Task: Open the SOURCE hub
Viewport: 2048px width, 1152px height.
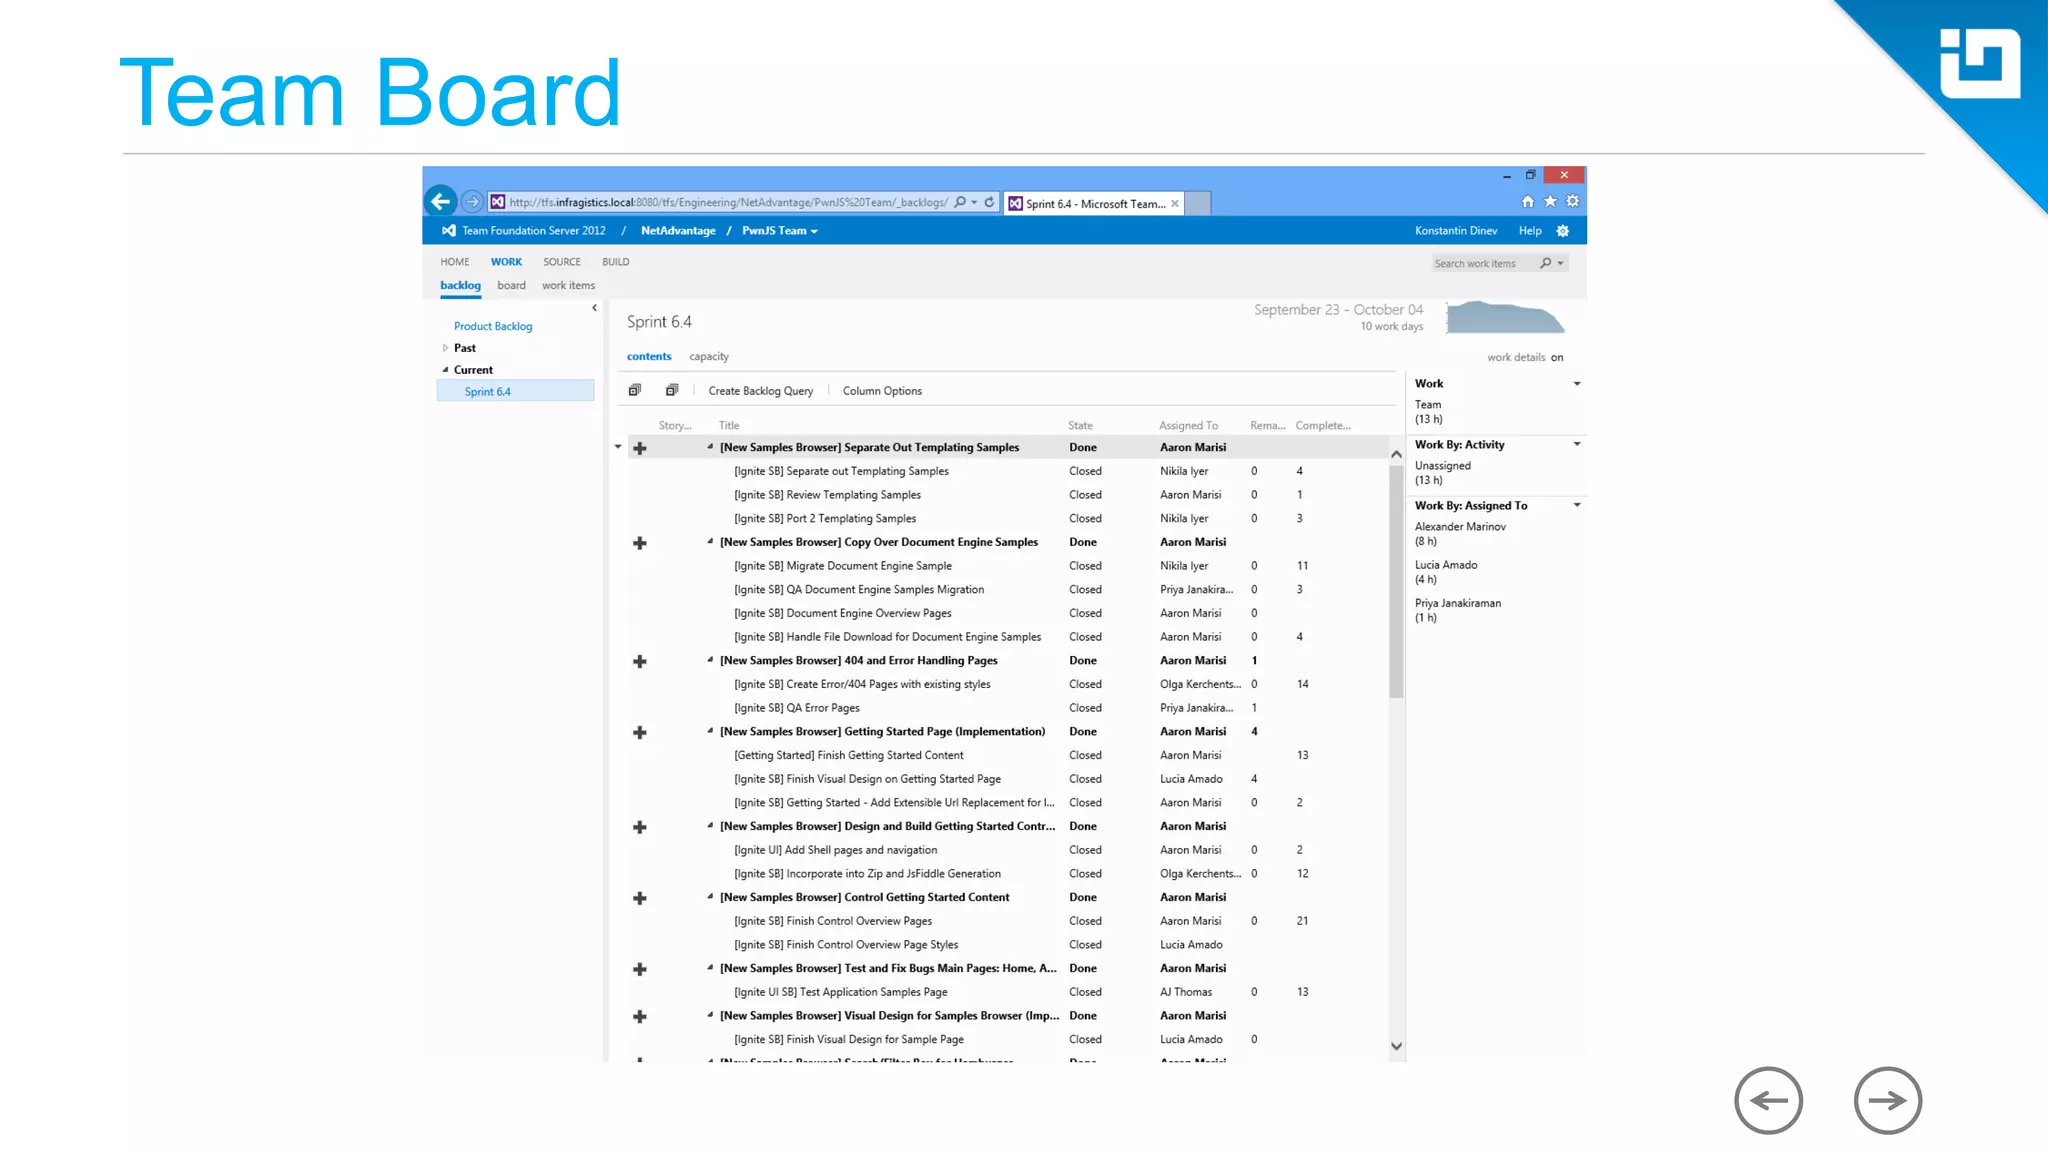Action: pyautogui.click(x=562, y=262)
